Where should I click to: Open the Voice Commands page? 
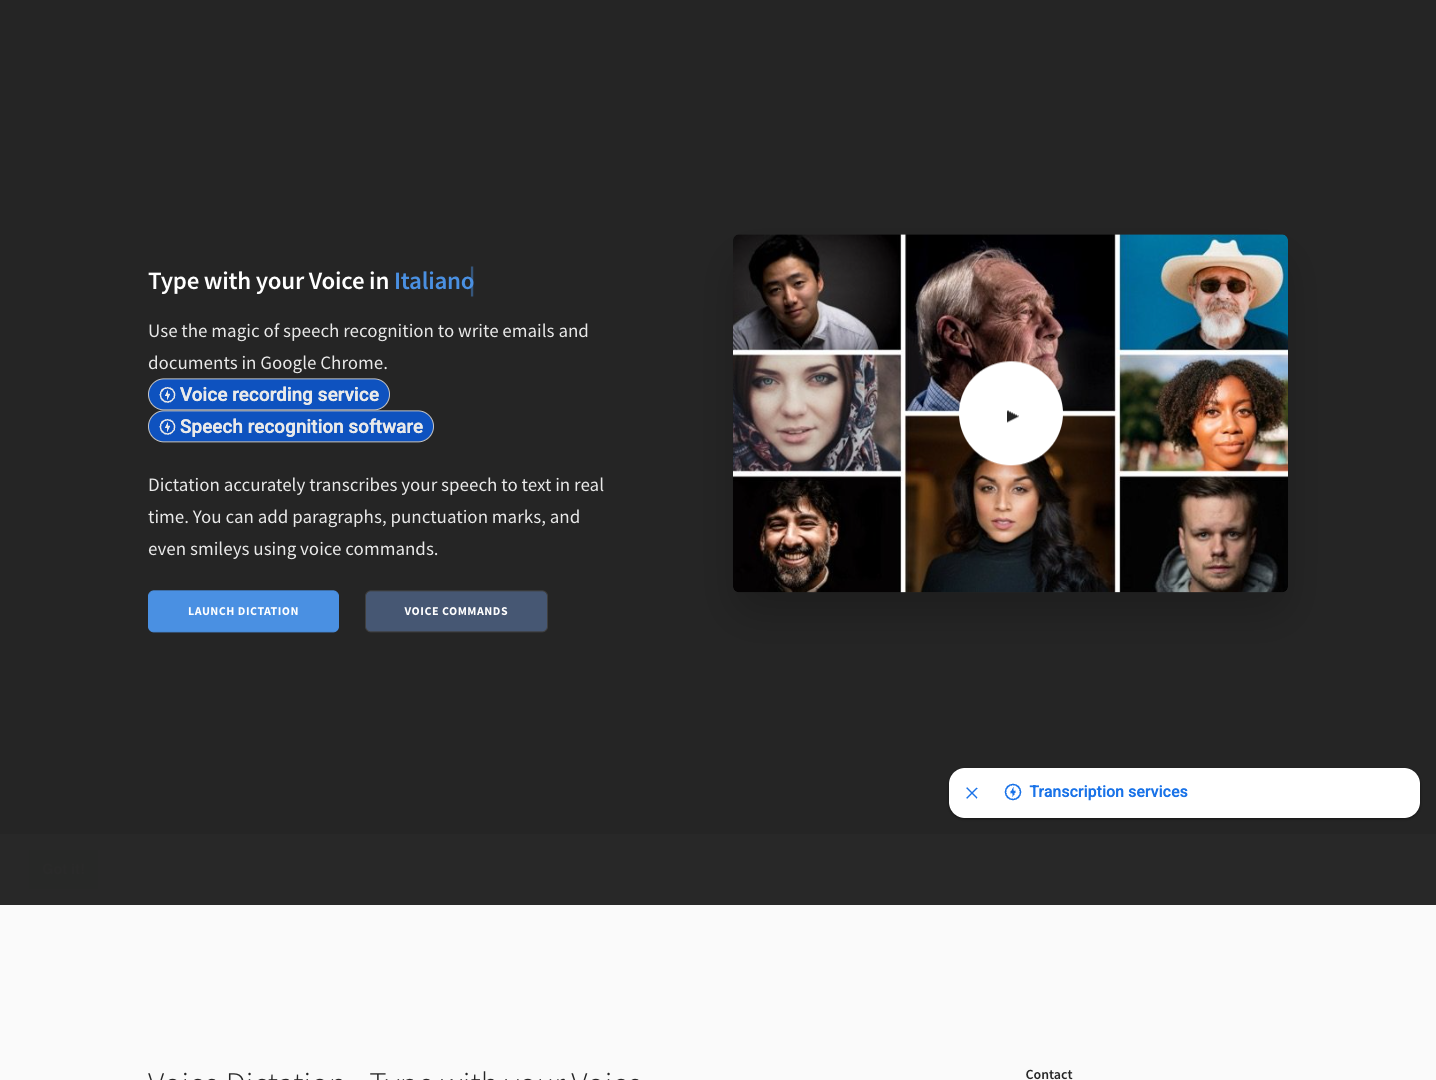coord(456,611)
